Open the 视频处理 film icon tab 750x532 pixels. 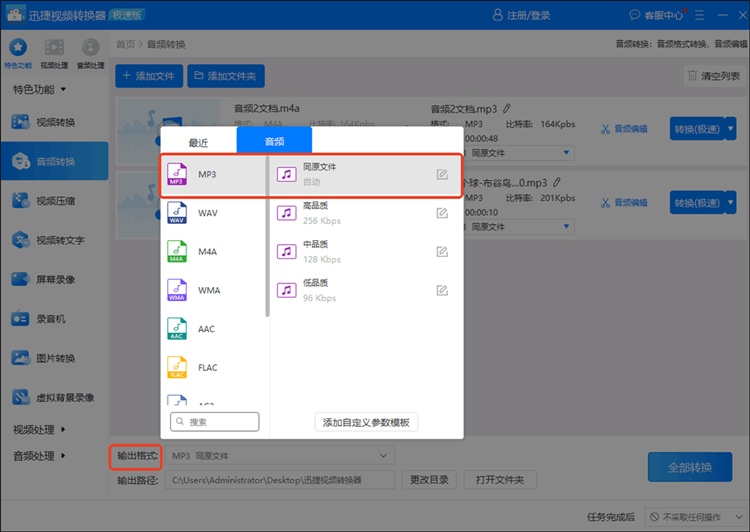pos(54,53)
